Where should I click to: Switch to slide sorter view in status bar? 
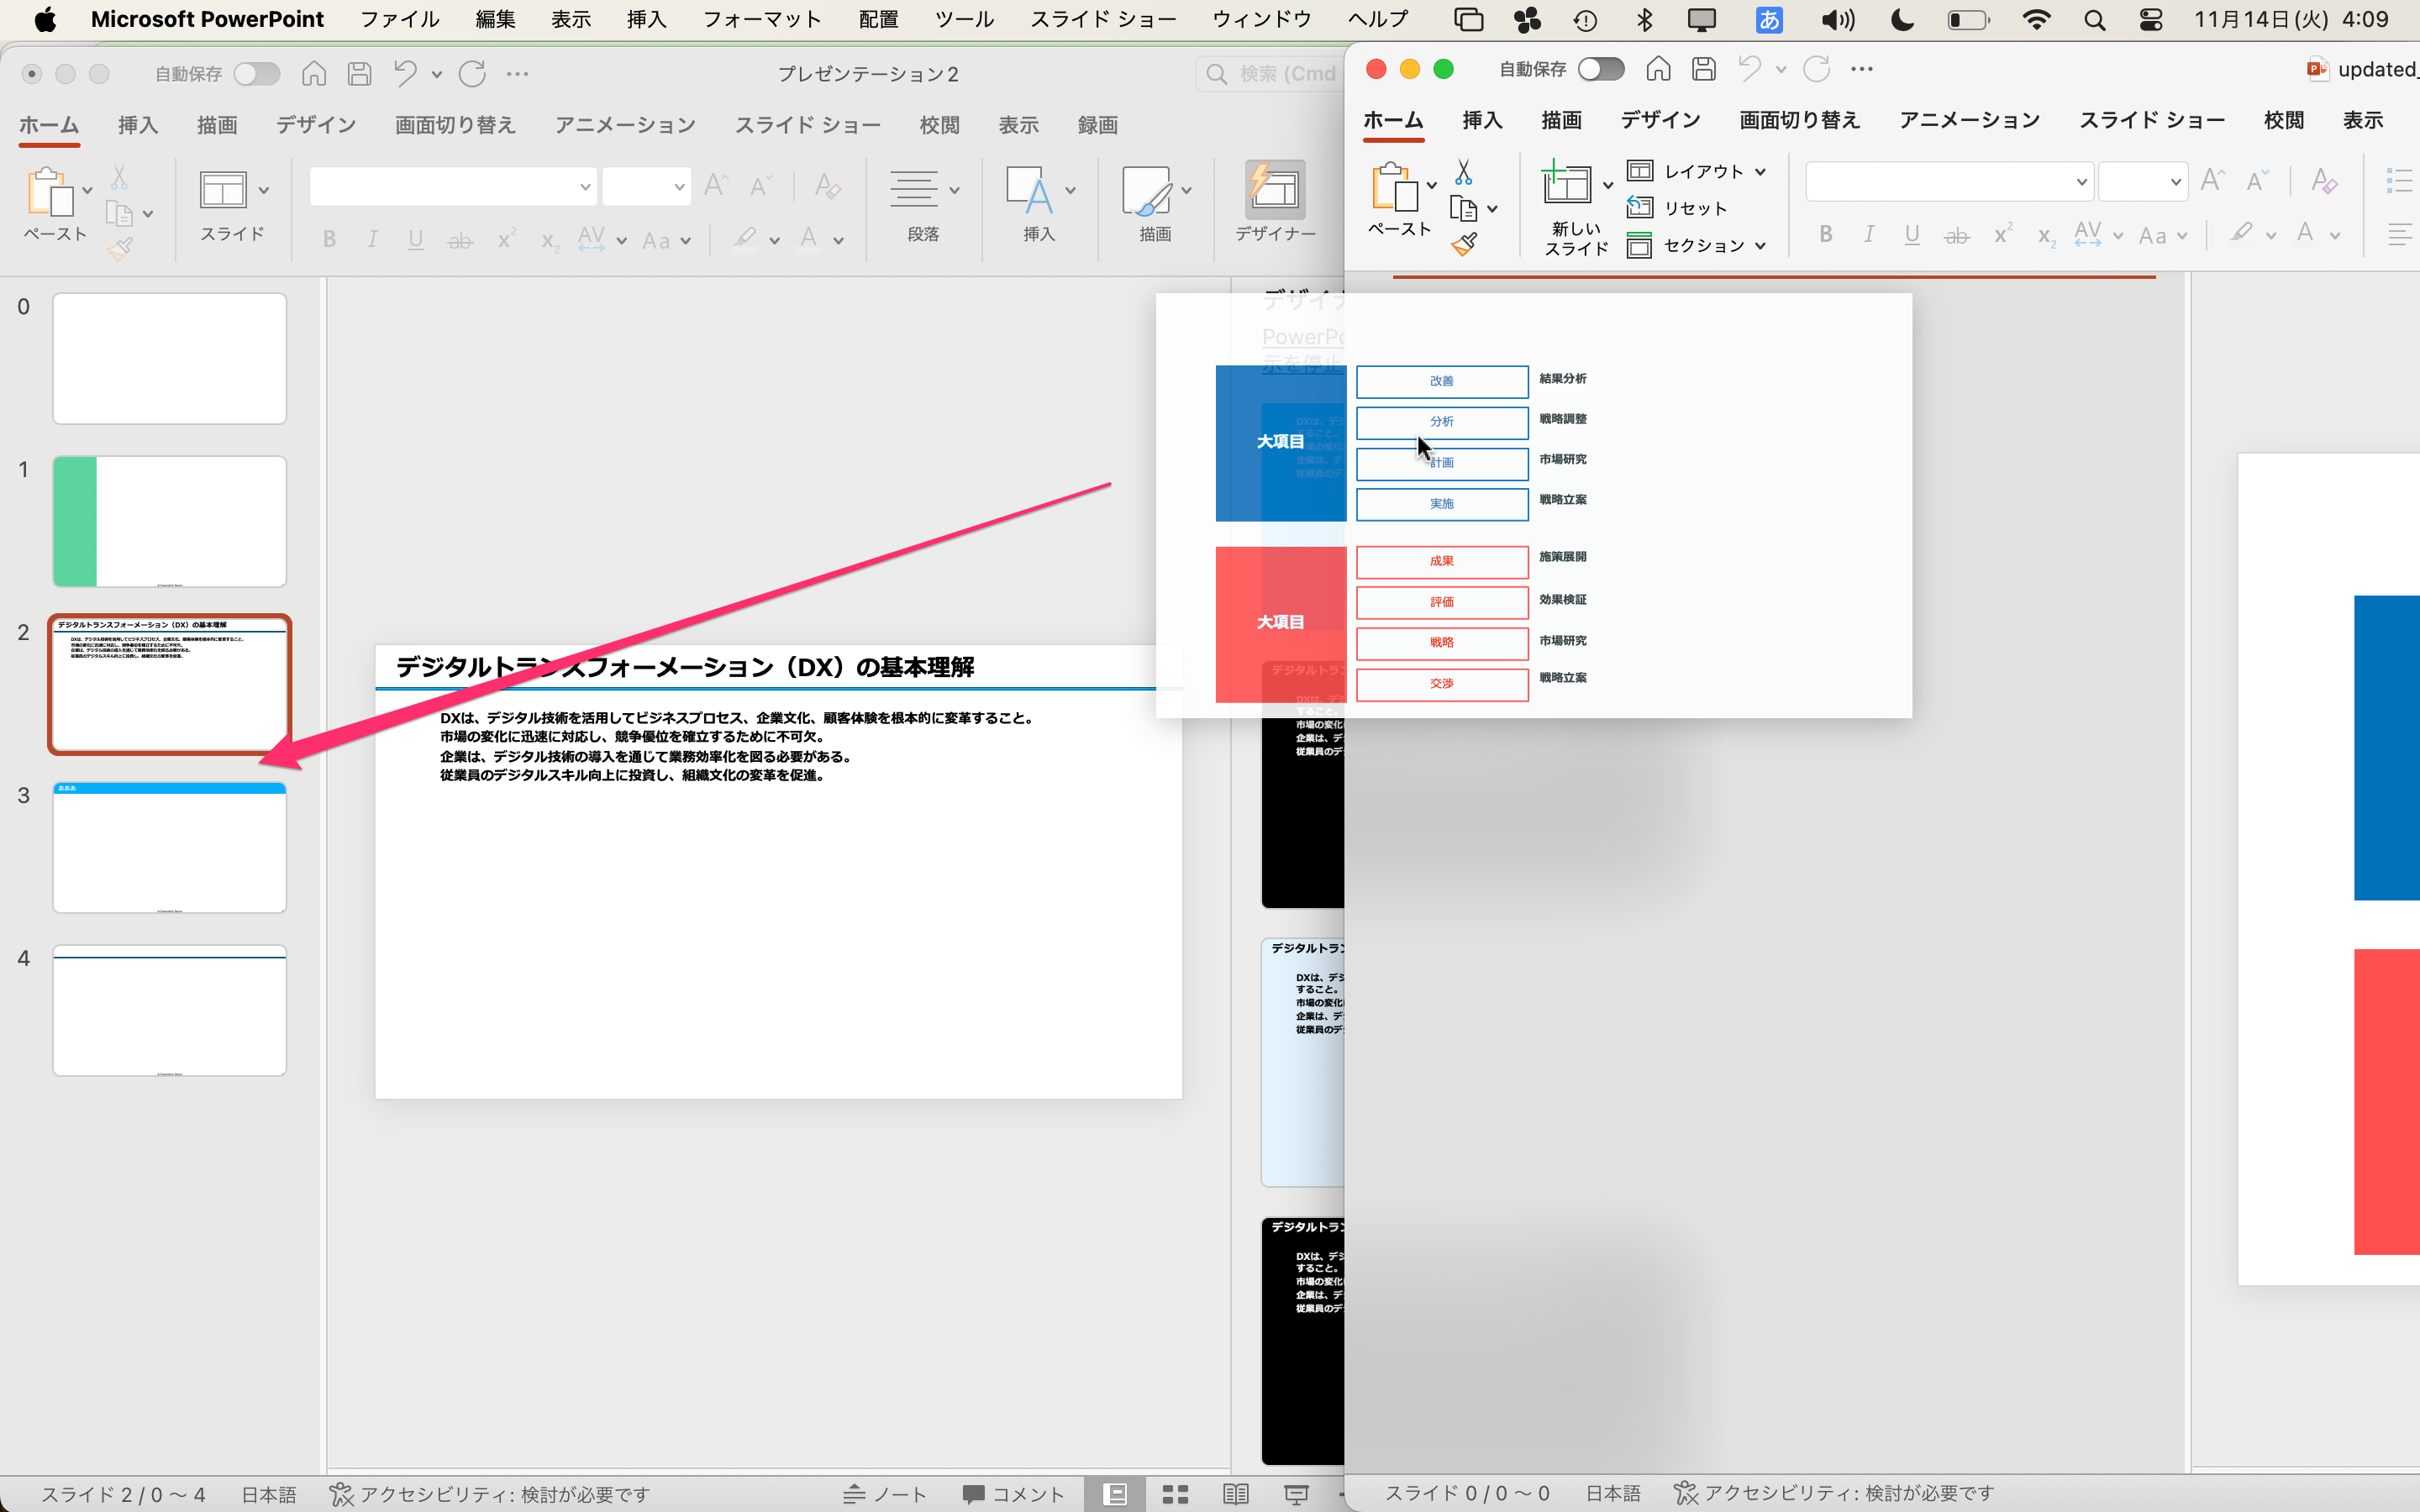point(1175,1494)
